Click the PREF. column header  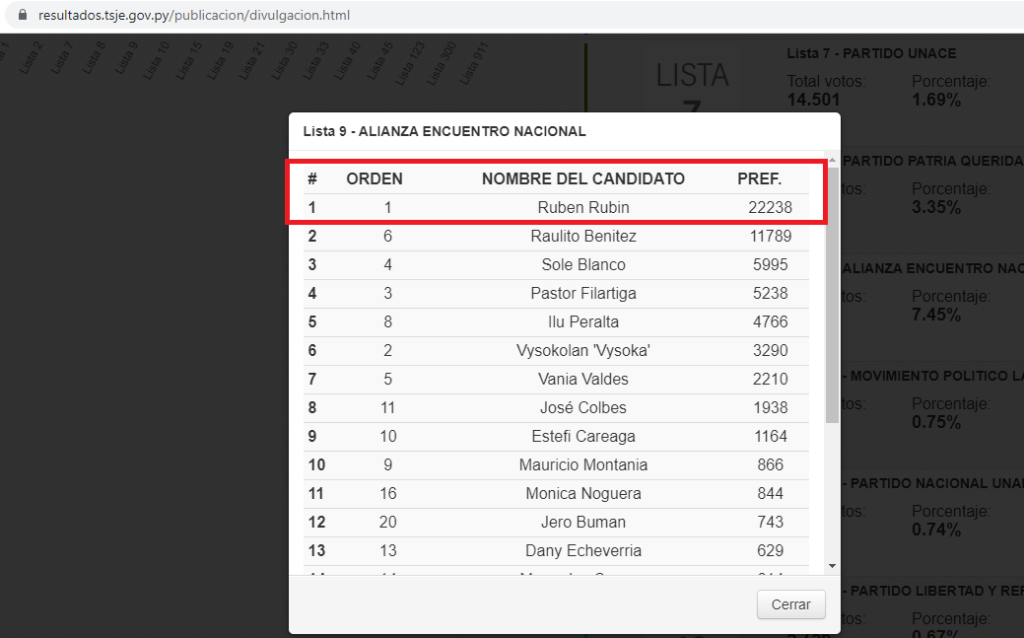coord(759,179)
